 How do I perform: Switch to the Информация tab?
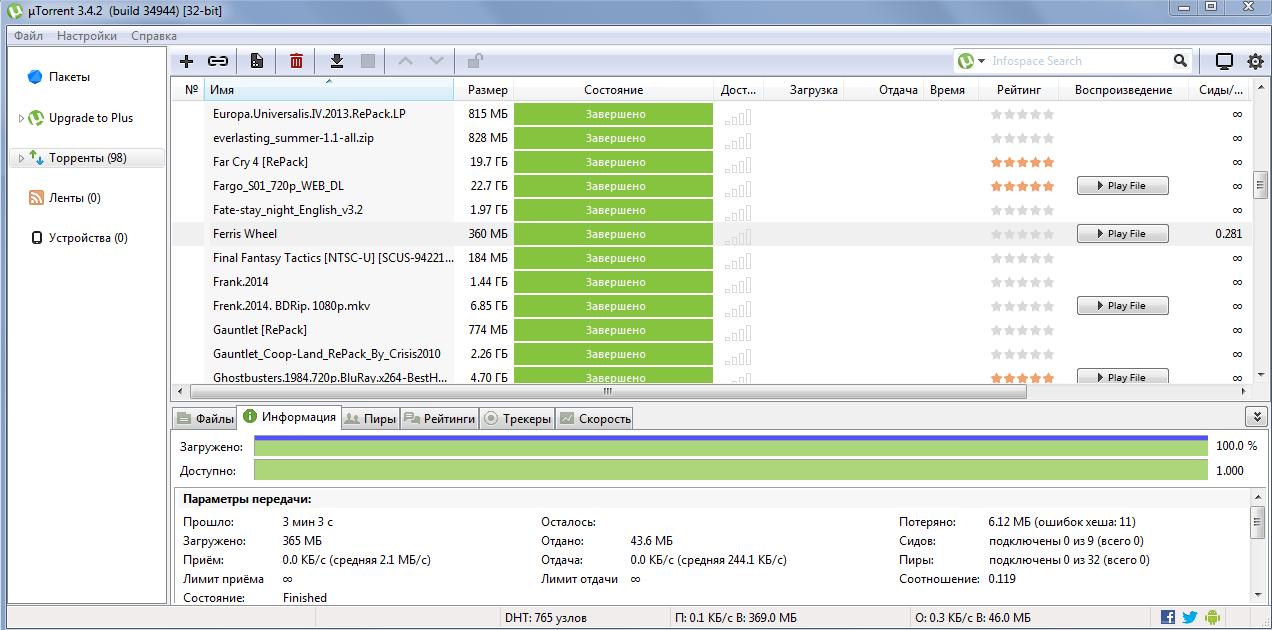(290, 417)
